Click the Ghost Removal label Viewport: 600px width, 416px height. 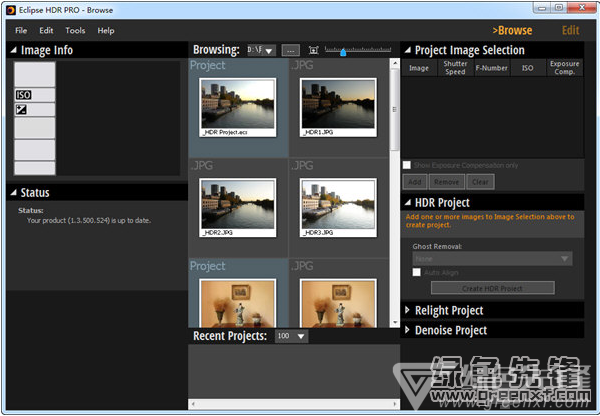(437, 247)
